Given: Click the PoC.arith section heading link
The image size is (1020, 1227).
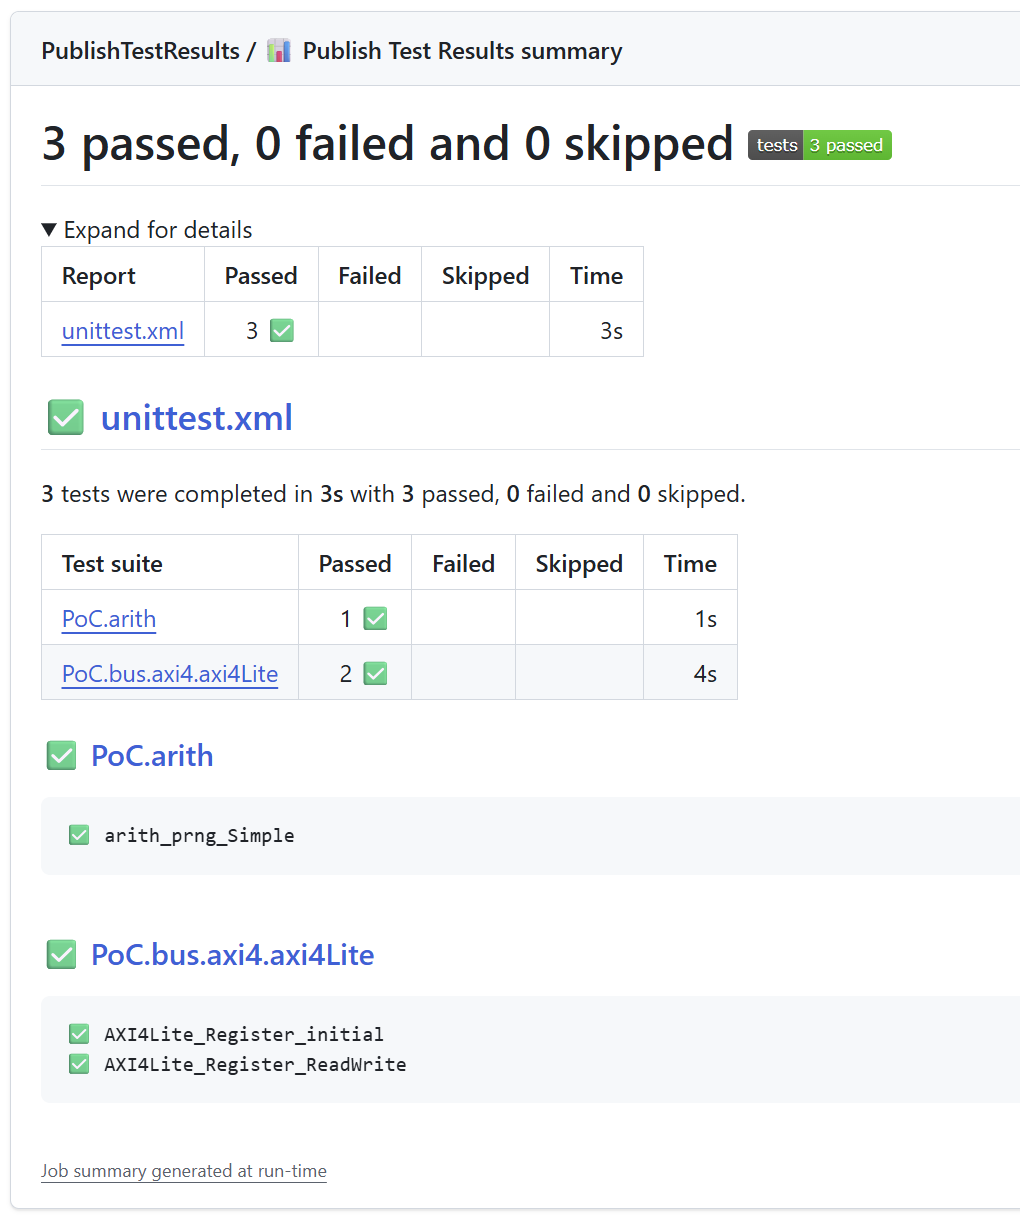Looking at the screenshot, I should point(152,756).
